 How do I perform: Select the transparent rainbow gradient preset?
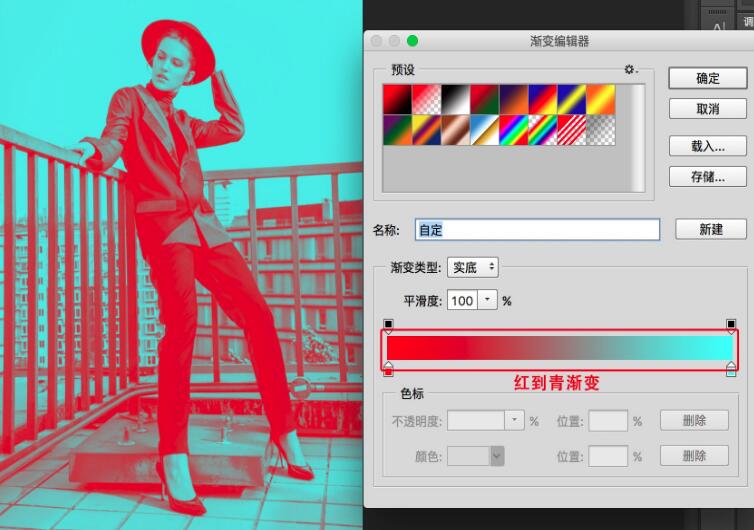click(542, 130)
